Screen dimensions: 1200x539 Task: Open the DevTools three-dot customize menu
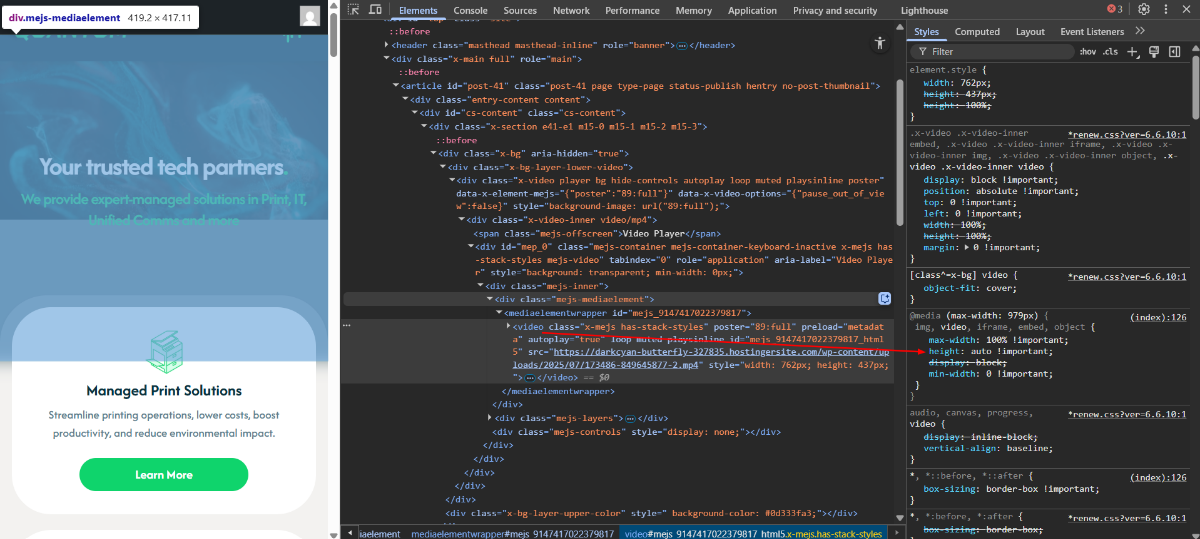(x=1167, y=10)
